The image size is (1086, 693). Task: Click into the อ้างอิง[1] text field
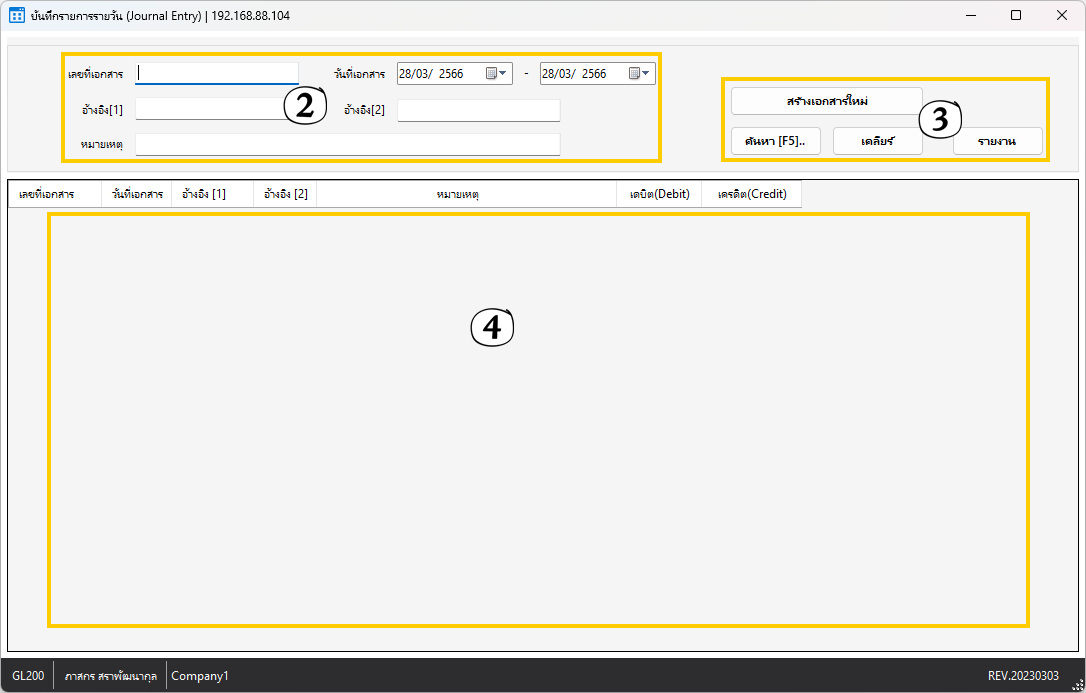(x=210, y=109)
